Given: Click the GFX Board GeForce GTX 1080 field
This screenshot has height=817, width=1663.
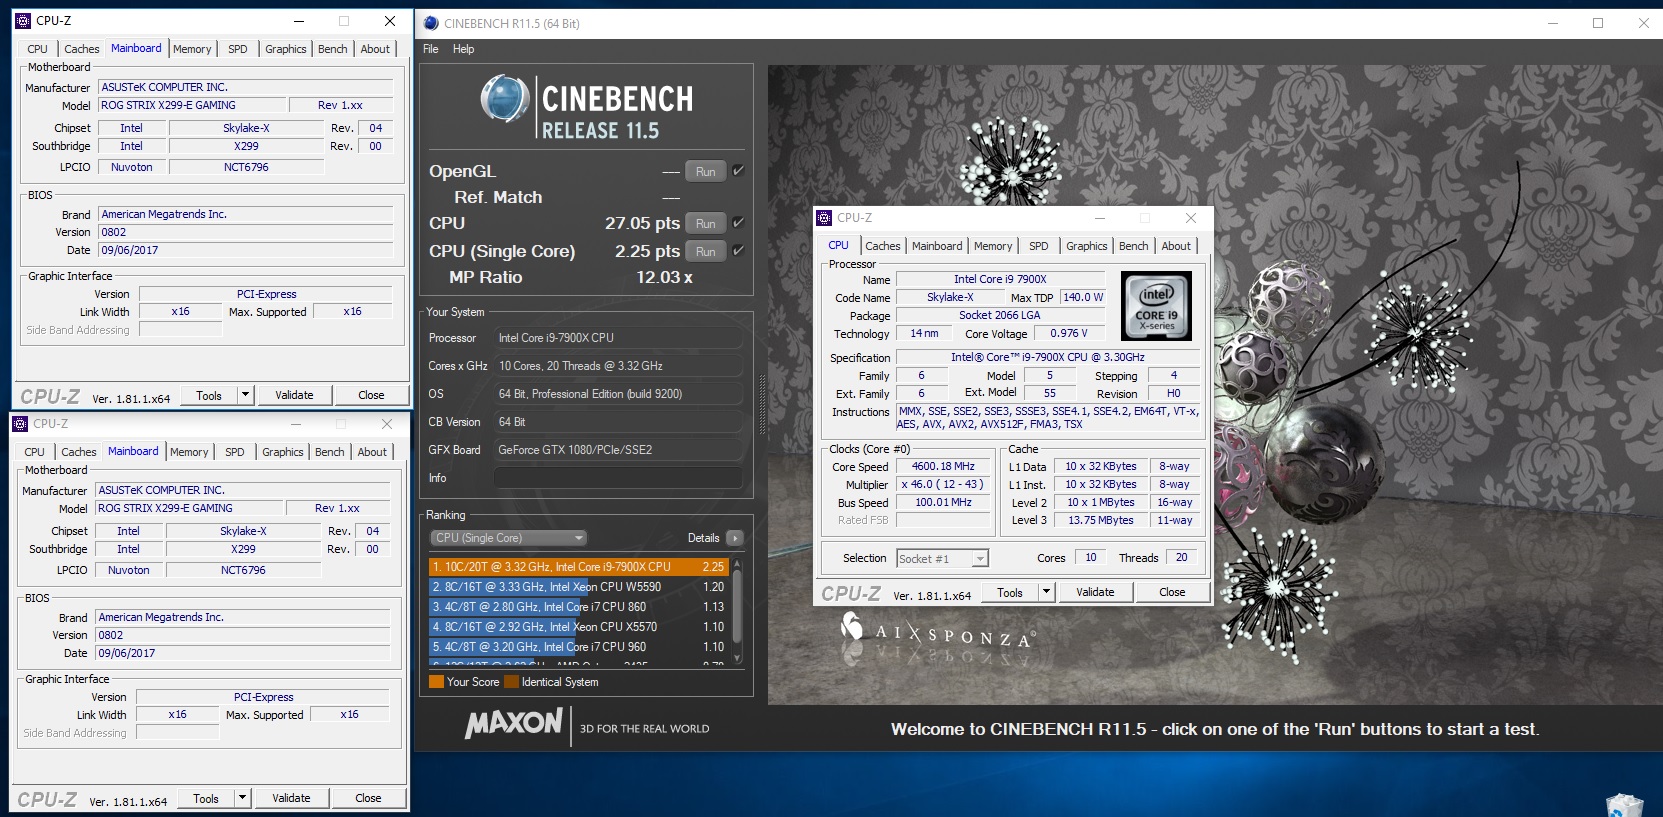Looking at the screenshot, I should click(x=618, y=450).
